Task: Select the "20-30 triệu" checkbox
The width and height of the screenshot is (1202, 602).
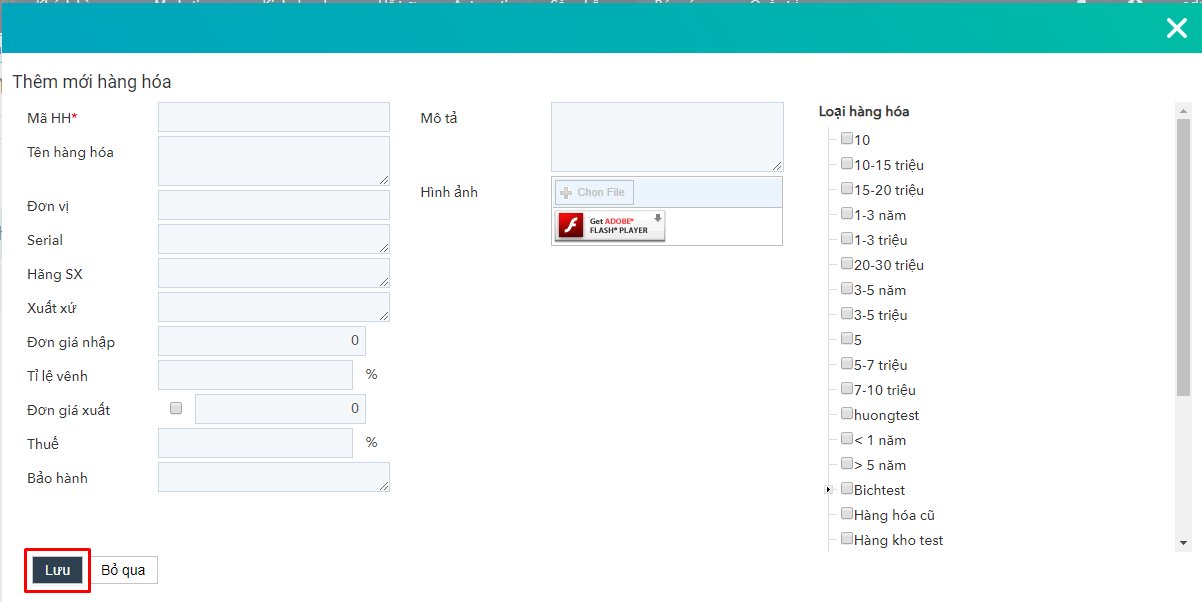Action: click(x=847, y=264)
